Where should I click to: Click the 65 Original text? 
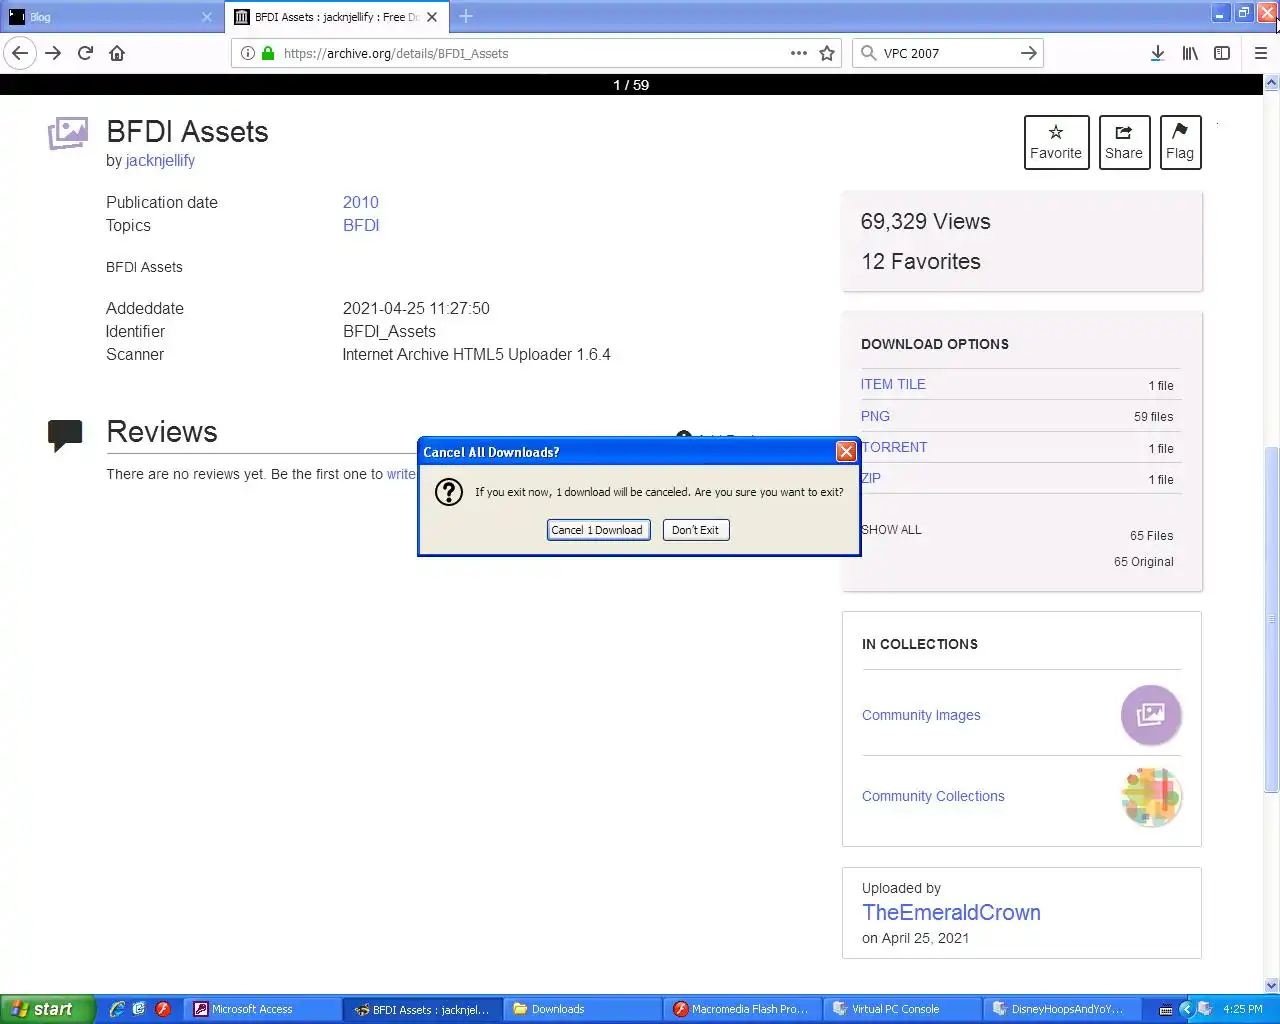(1144, 561)
